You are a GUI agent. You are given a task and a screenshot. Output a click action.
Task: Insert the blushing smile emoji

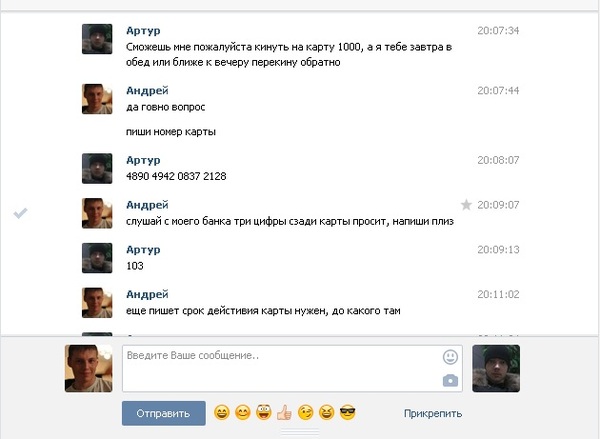pyautogui.click(x=243, y=413)
